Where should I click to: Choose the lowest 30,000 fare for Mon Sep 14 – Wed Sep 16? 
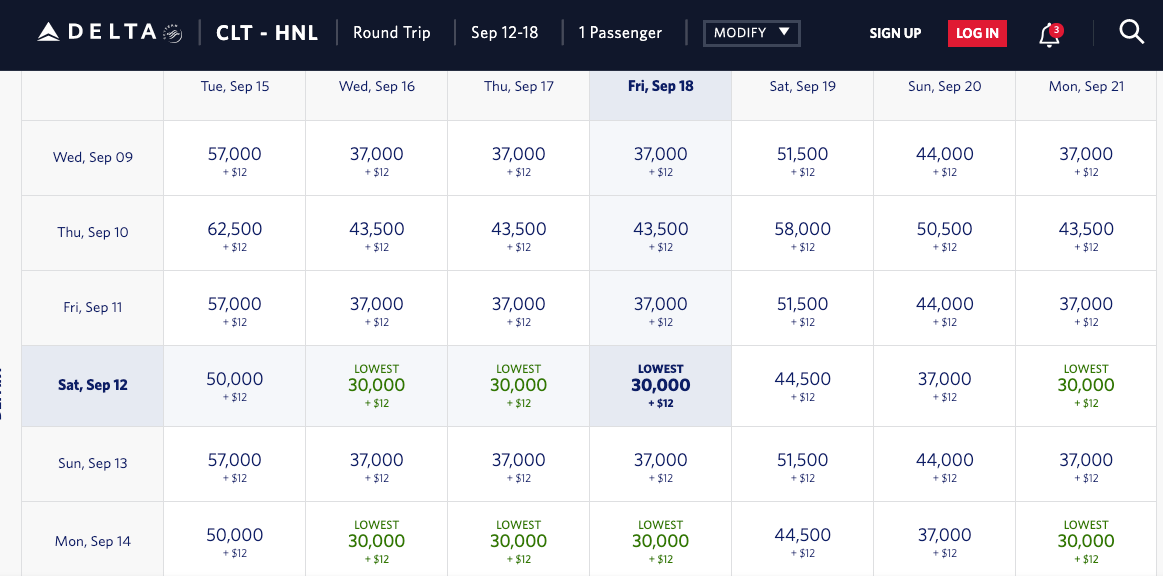[376, 541]
